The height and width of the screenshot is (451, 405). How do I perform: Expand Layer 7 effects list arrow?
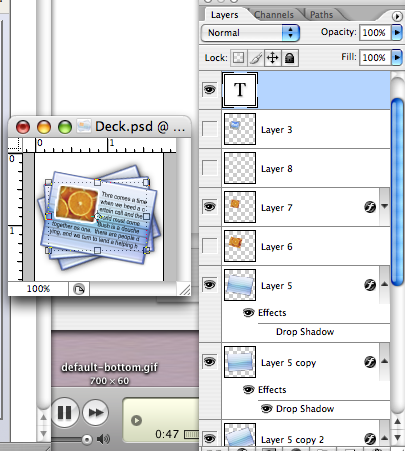pos(384,207)
